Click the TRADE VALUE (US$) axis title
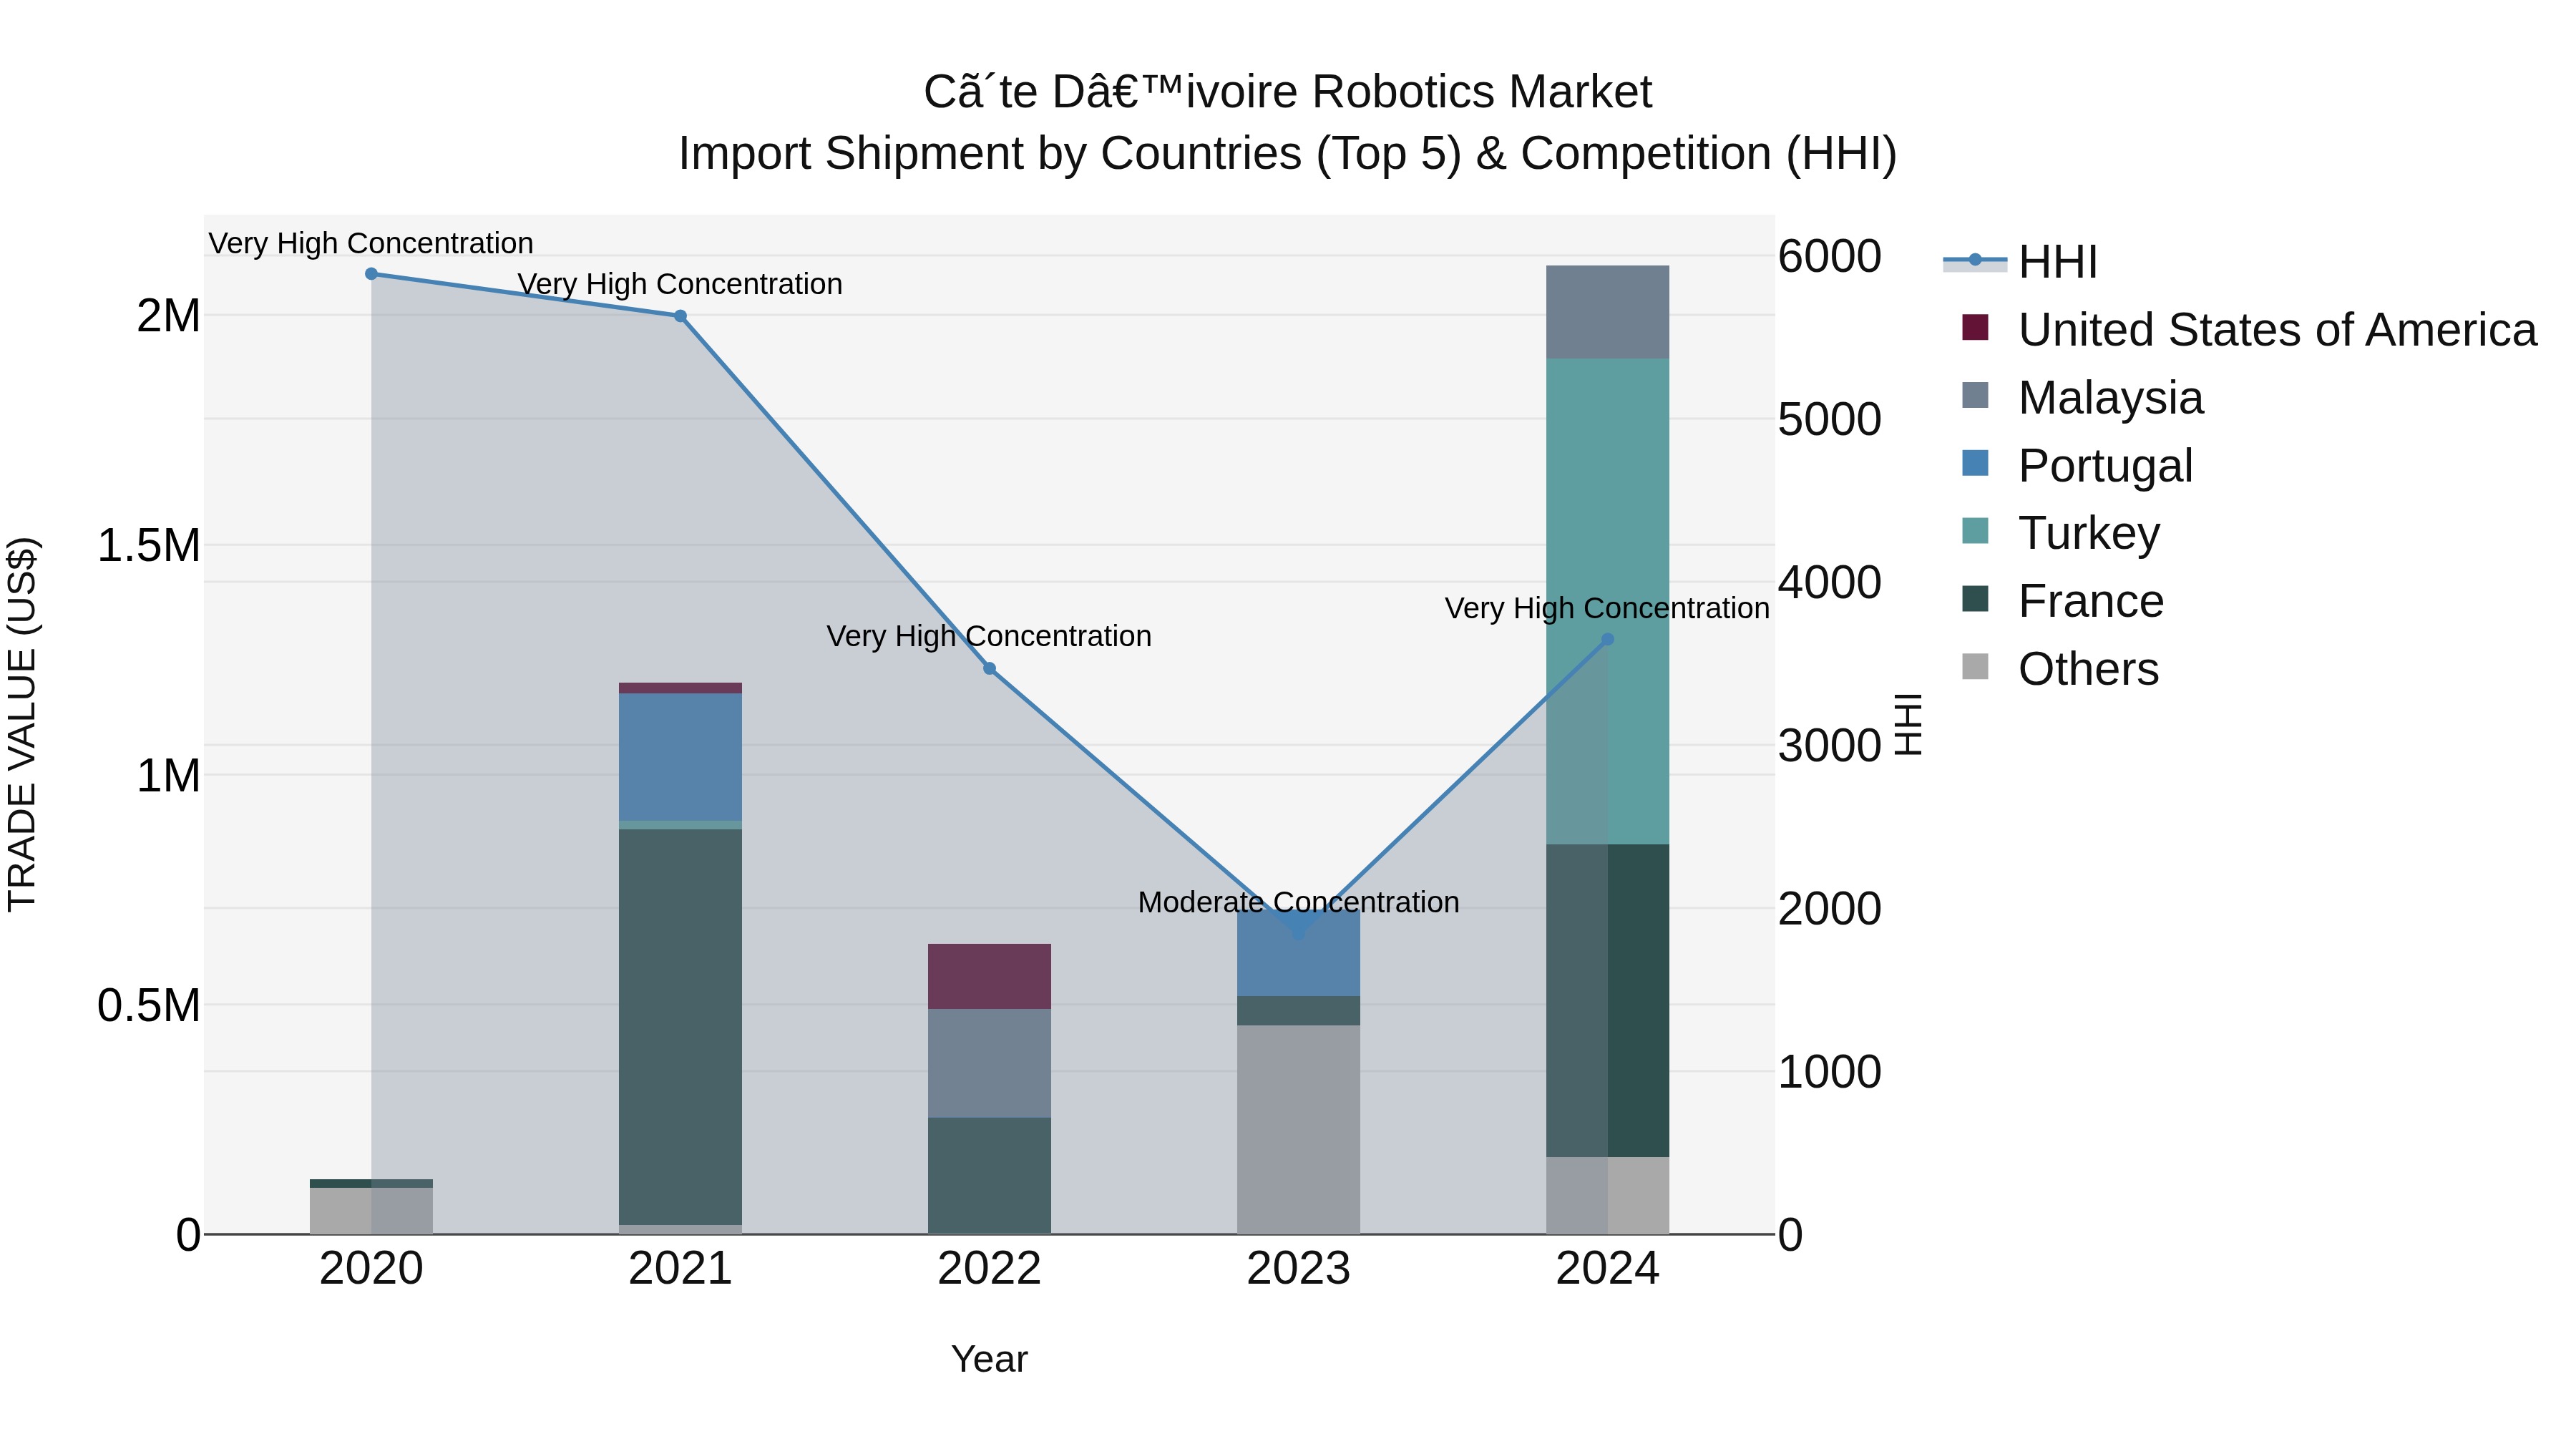This screenshot has width=2576, height=1449. coord(22,724)
